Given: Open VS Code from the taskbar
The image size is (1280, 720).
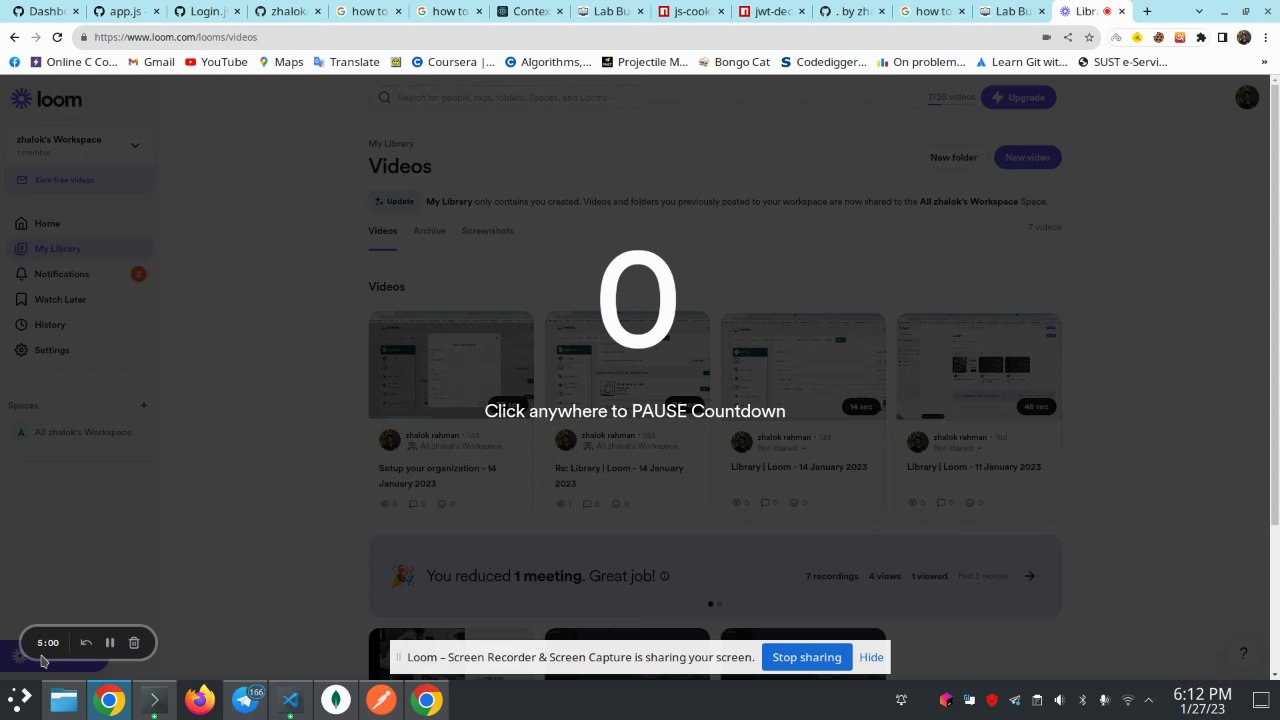Looking at the screenshot, I should 290,700.
